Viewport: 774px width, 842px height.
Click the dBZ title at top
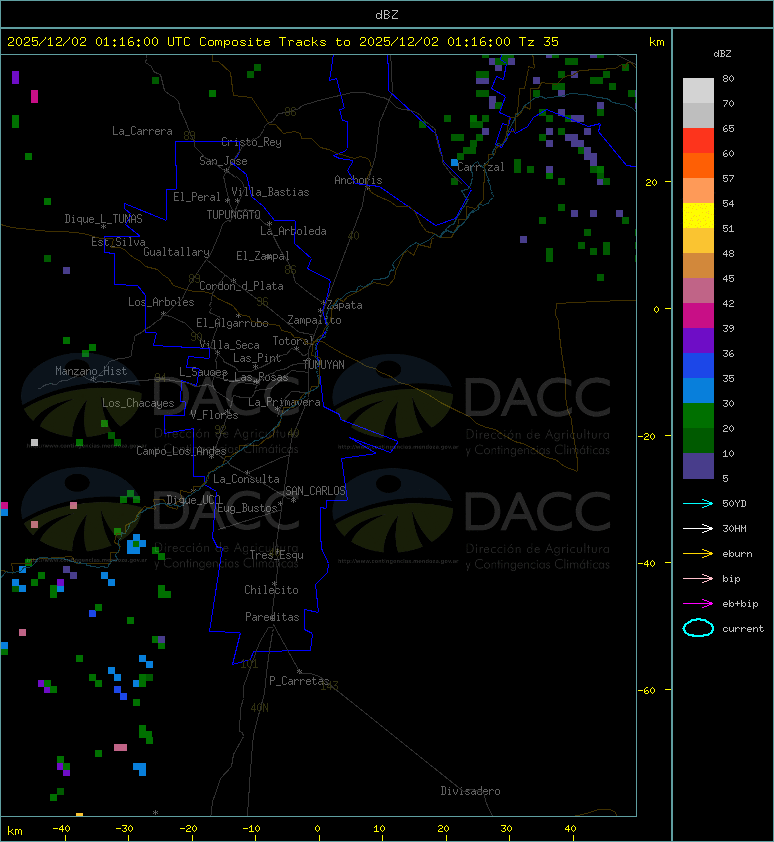387,15
